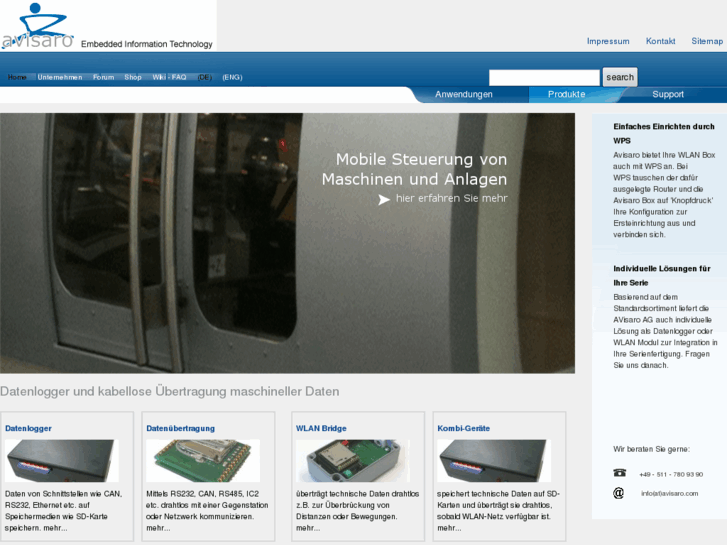727x545 pixels.
Task: Open the Wiki - FAQ menu item
Action: pos(169,77)
